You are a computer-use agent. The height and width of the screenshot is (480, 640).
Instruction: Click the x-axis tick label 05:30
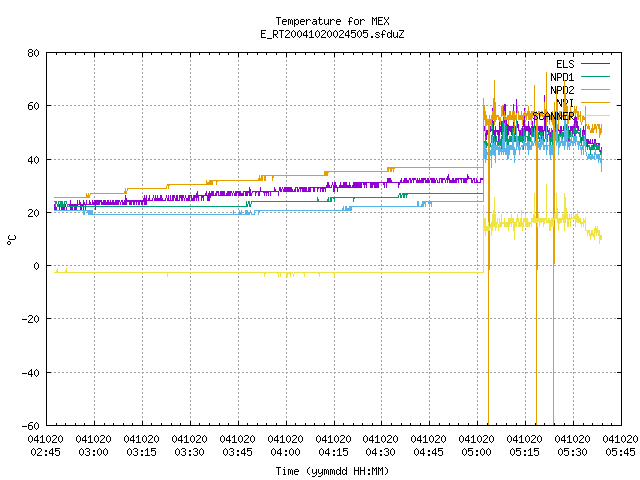click(572, 452)
